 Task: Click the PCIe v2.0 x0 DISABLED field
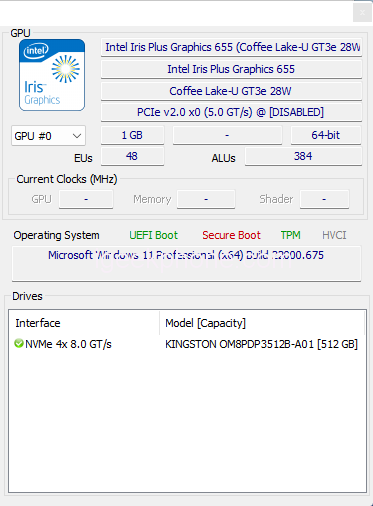click(x=231, y=112)
